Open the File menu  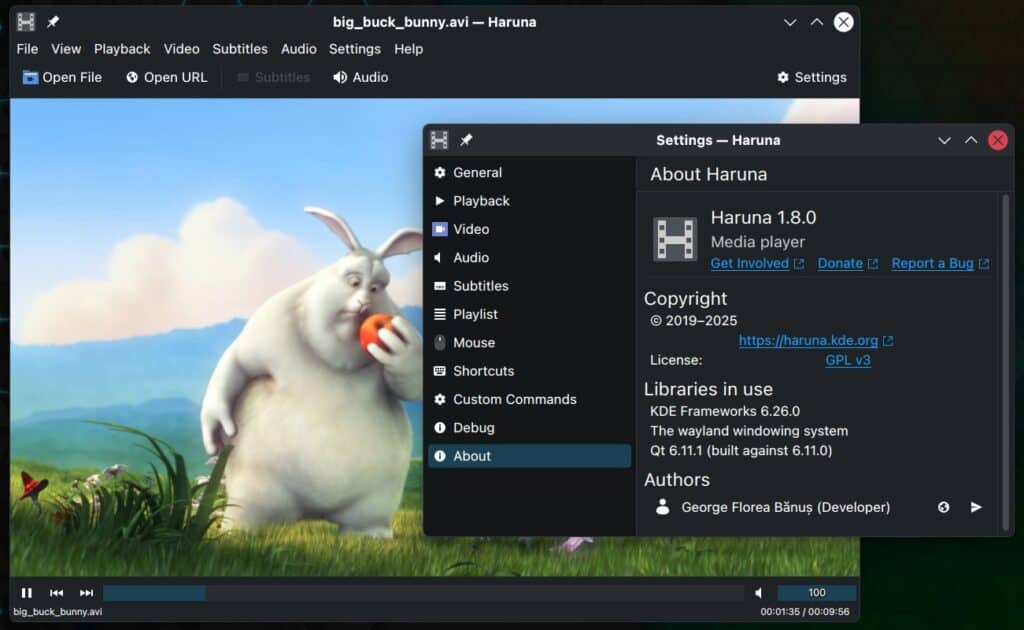tap(27, 49)
